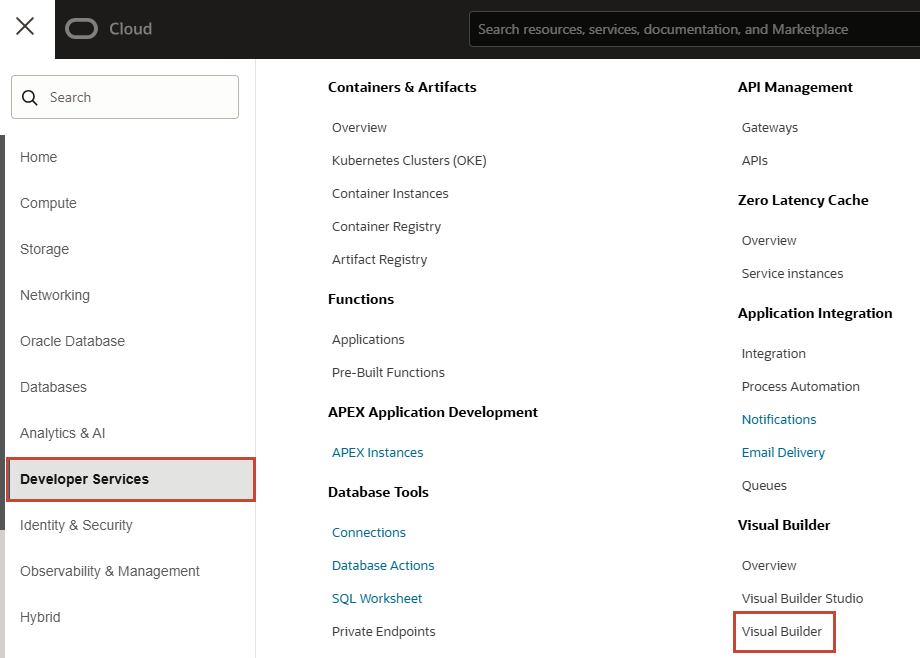Select Networking in the sidebar

click(55, 295)
